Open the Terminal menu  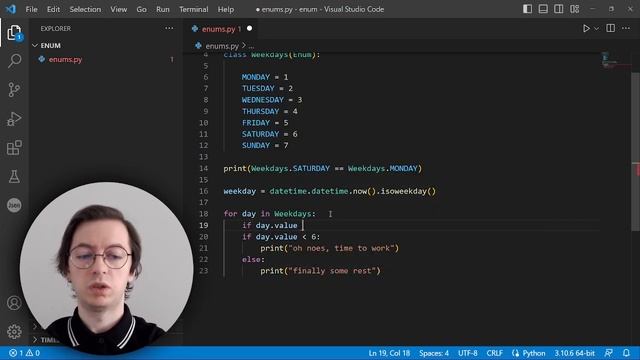(x=193, y=9)
